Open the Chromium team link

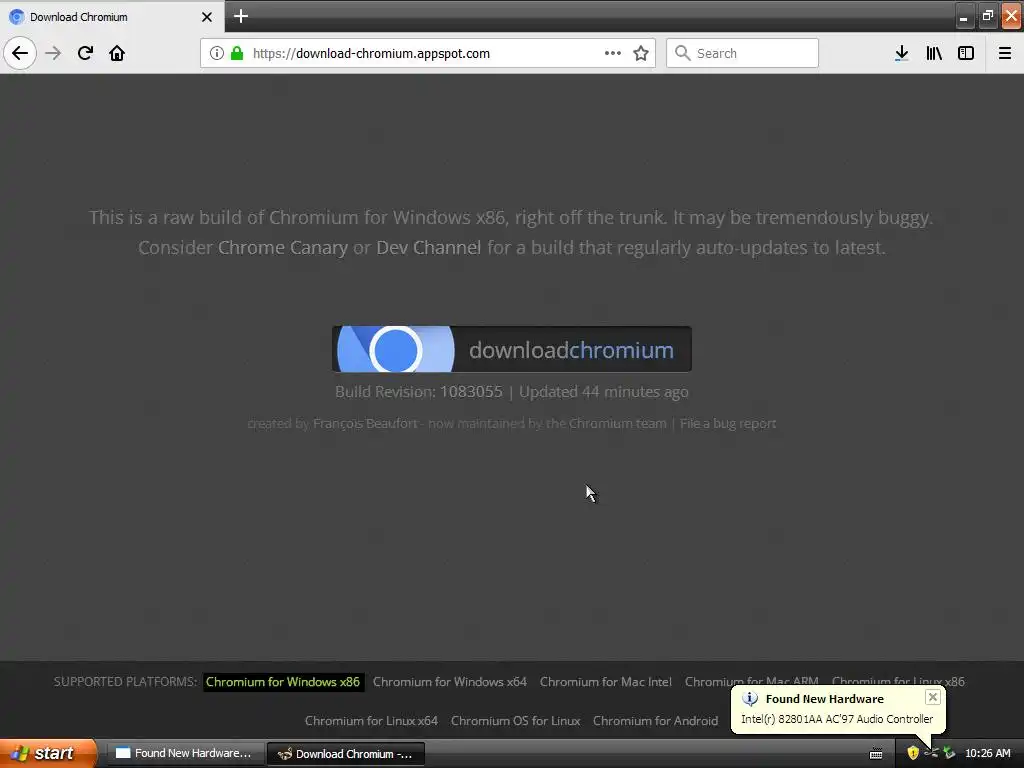click(x=617, y=423)
